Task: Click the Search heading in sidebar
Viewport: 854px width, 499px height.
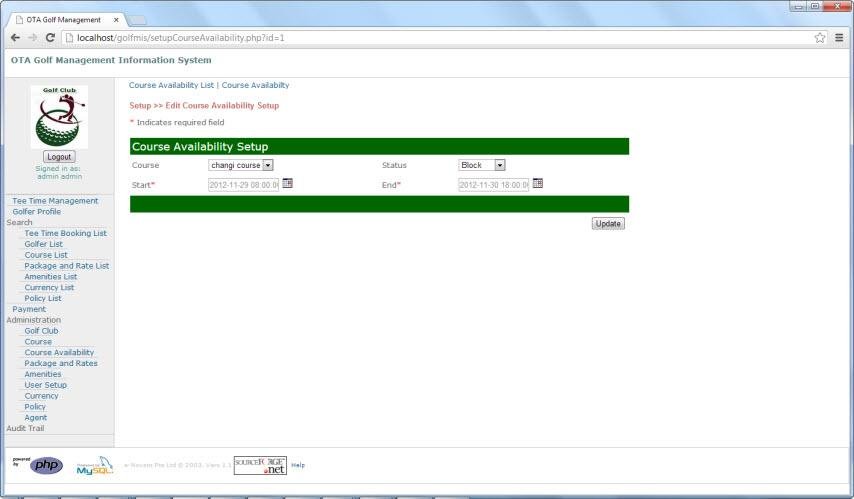Action: (19, 222)
